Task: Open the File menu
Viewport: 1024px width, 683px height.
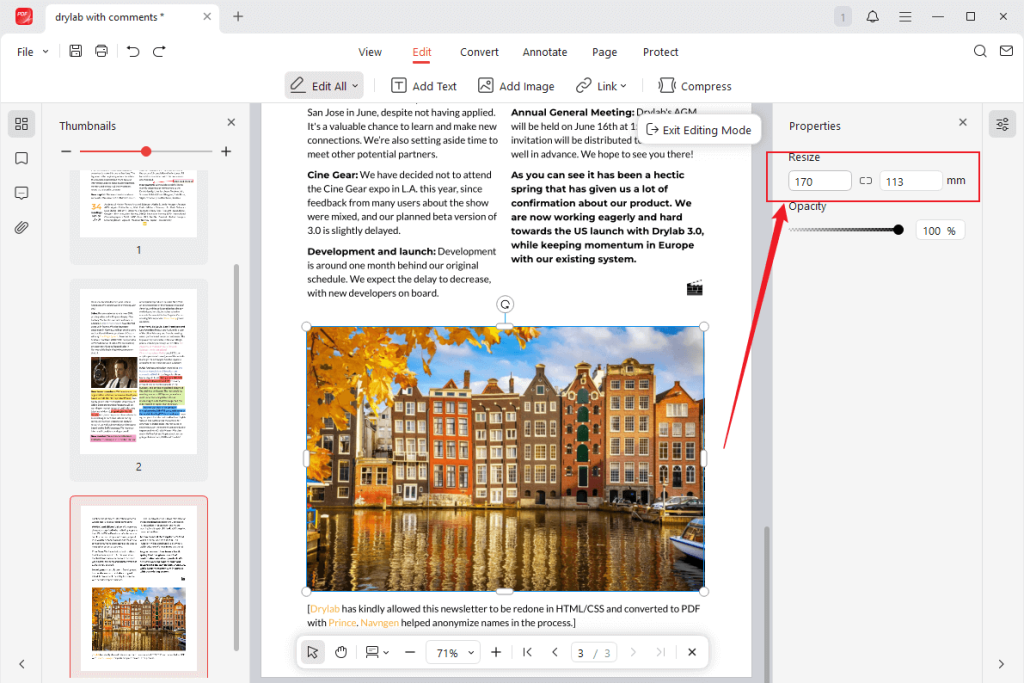Action: 26,51
